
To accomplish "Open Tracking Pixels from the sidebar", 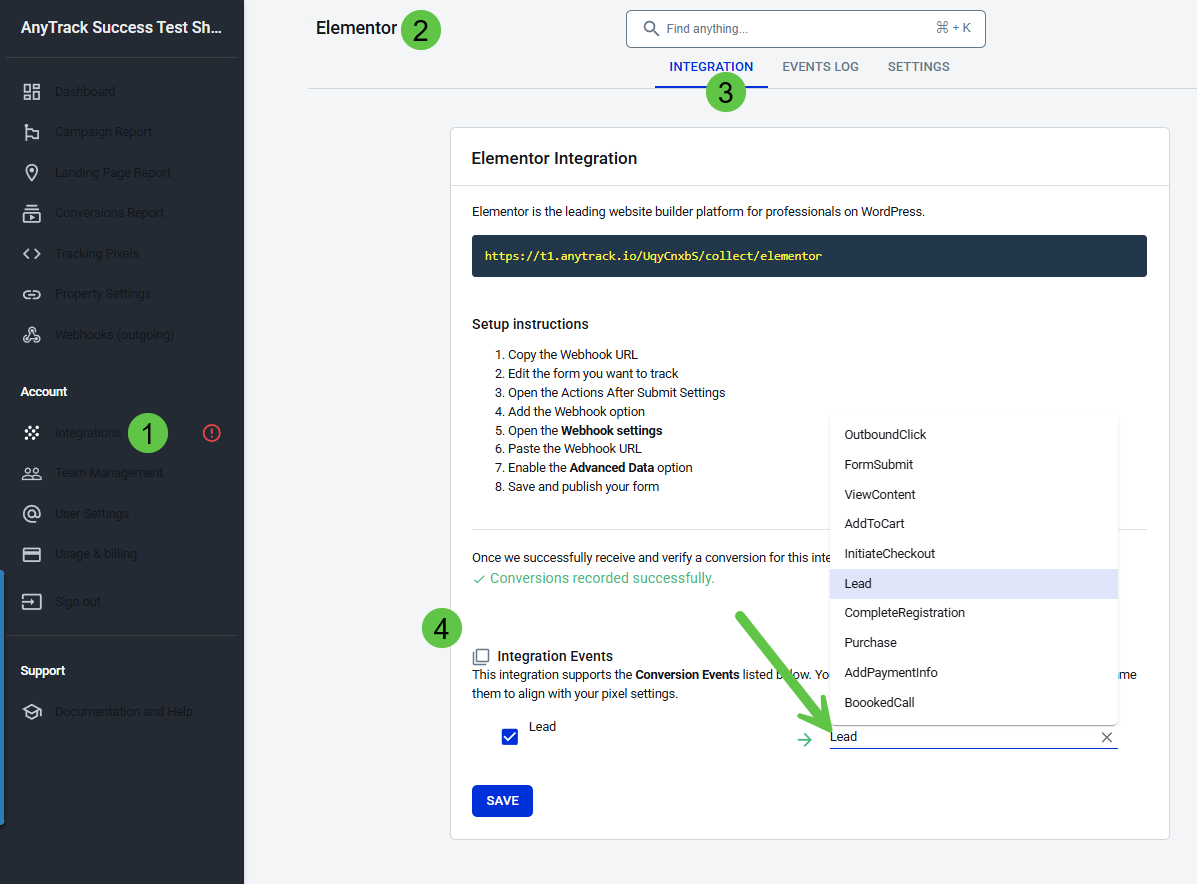I will pos(97,253).
